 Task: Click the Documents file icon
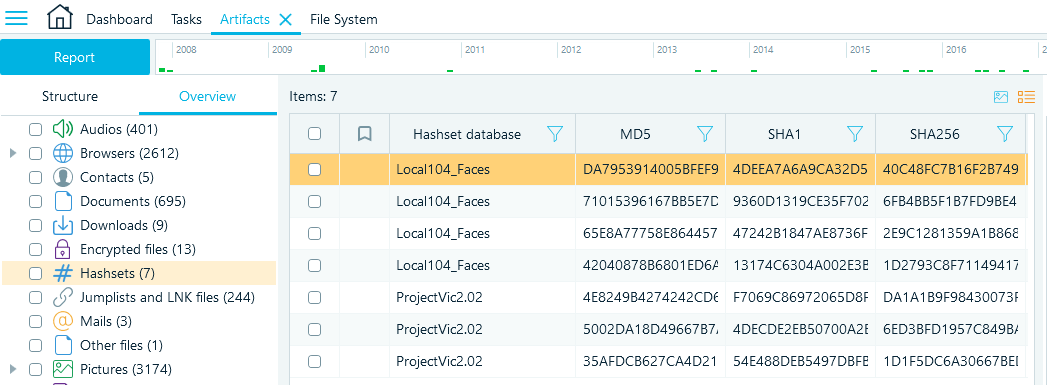click(62, 202)
